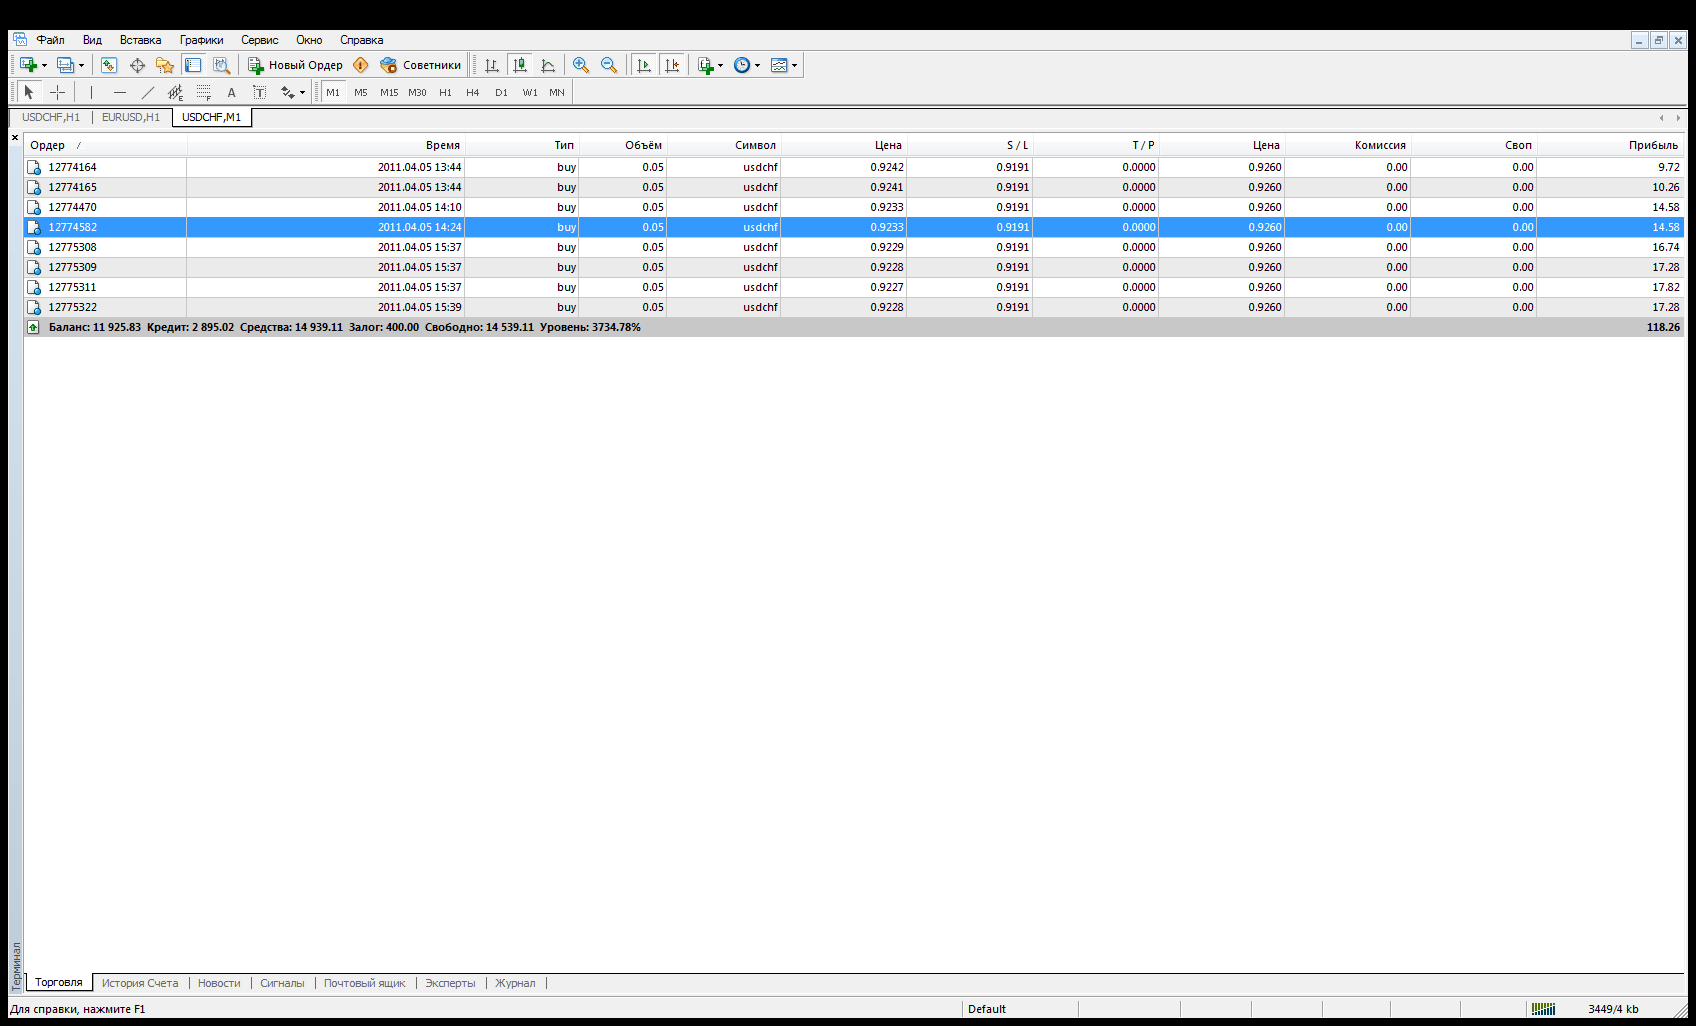Select the H4 timeframe
The width and height of the screenshot is (1696, 1026).
click(x=473, y=92)
